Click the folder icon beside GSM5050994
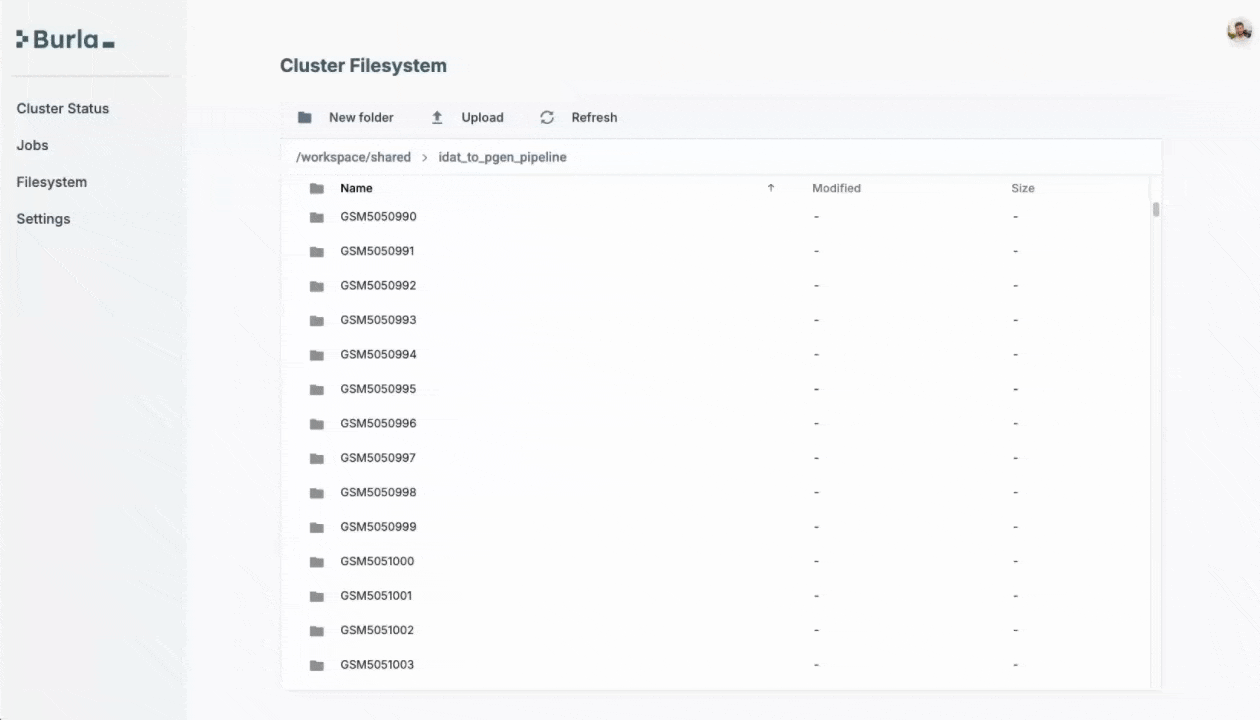 click(x=317, y=355)
